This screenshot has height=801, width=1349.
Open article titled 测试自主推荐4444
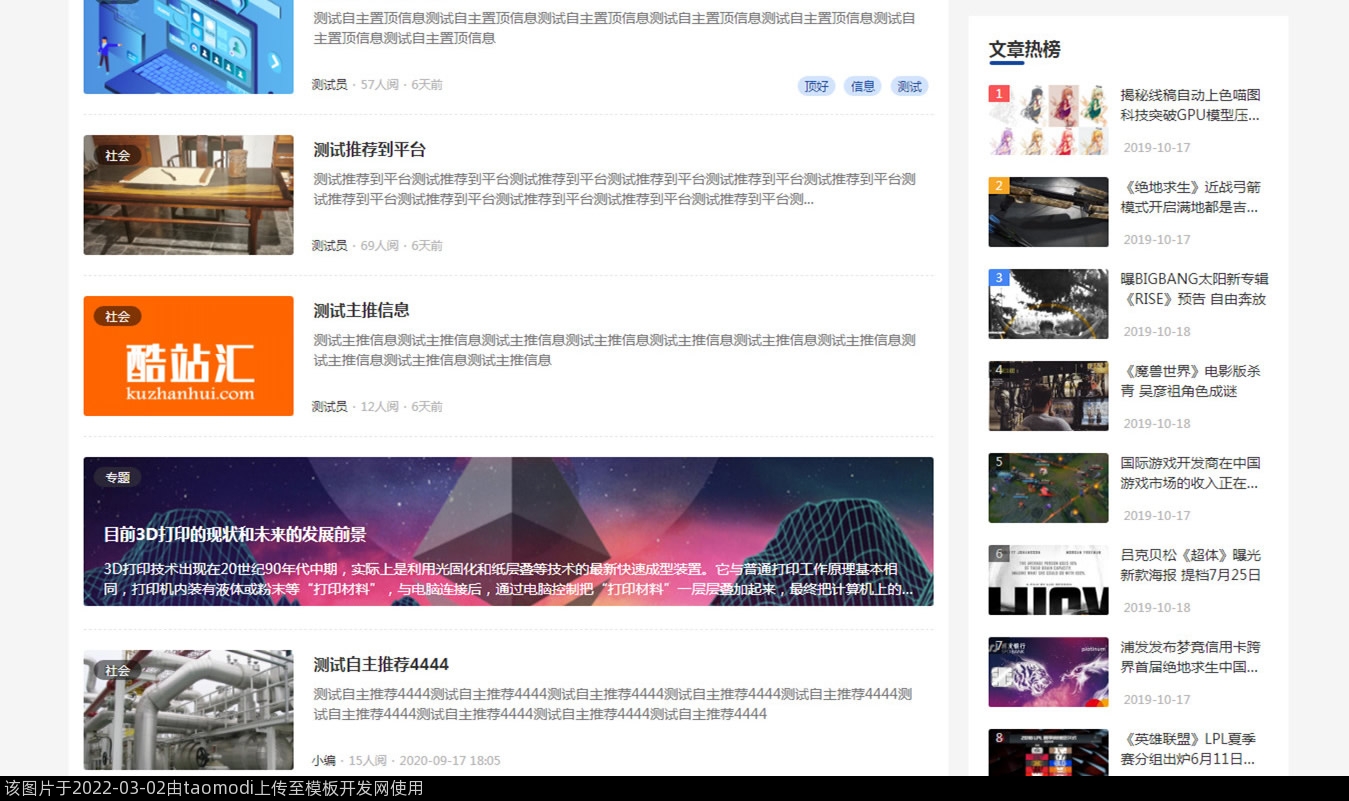[x=380, y=664]
